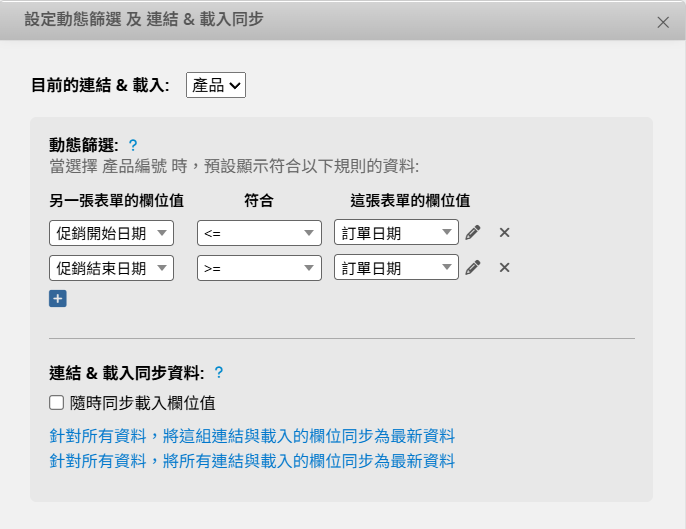The height and width of the screenshot is (529, 686).
Task: Change the >= comparison operator
Action: click(x=259, y=268)
